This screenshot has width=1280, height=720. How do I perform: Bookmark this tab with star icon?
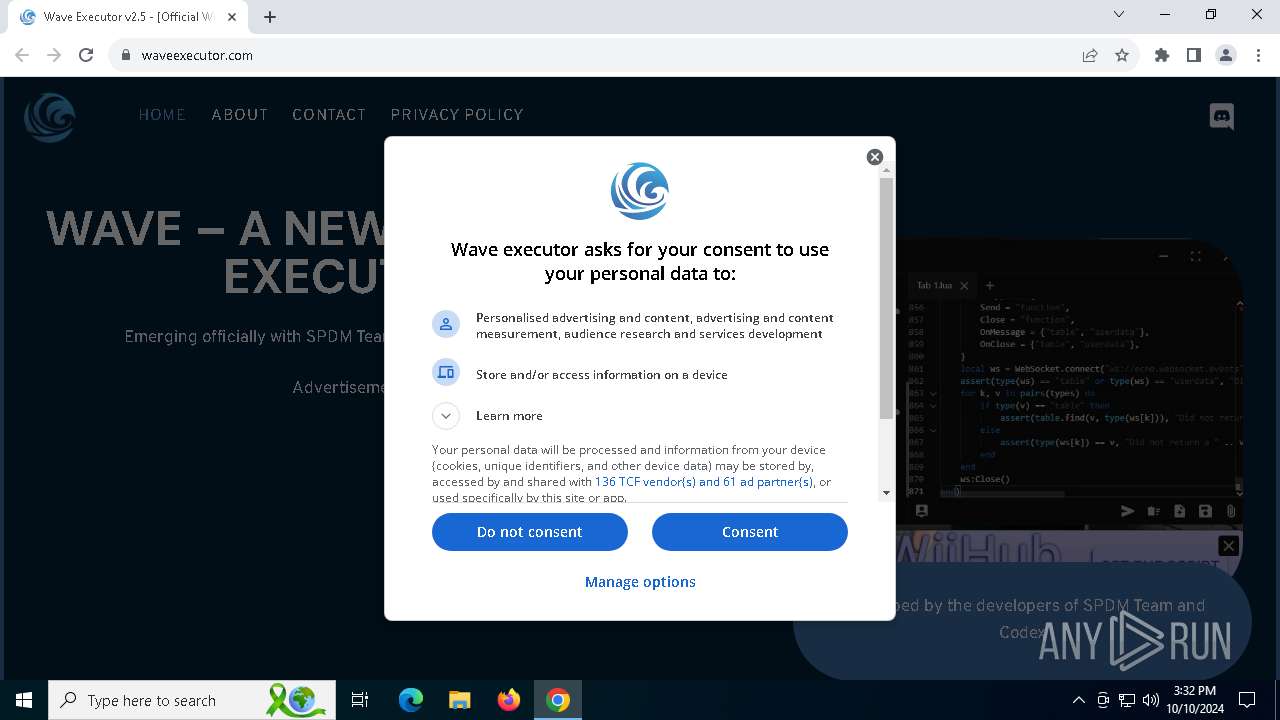coord(1122,55)
